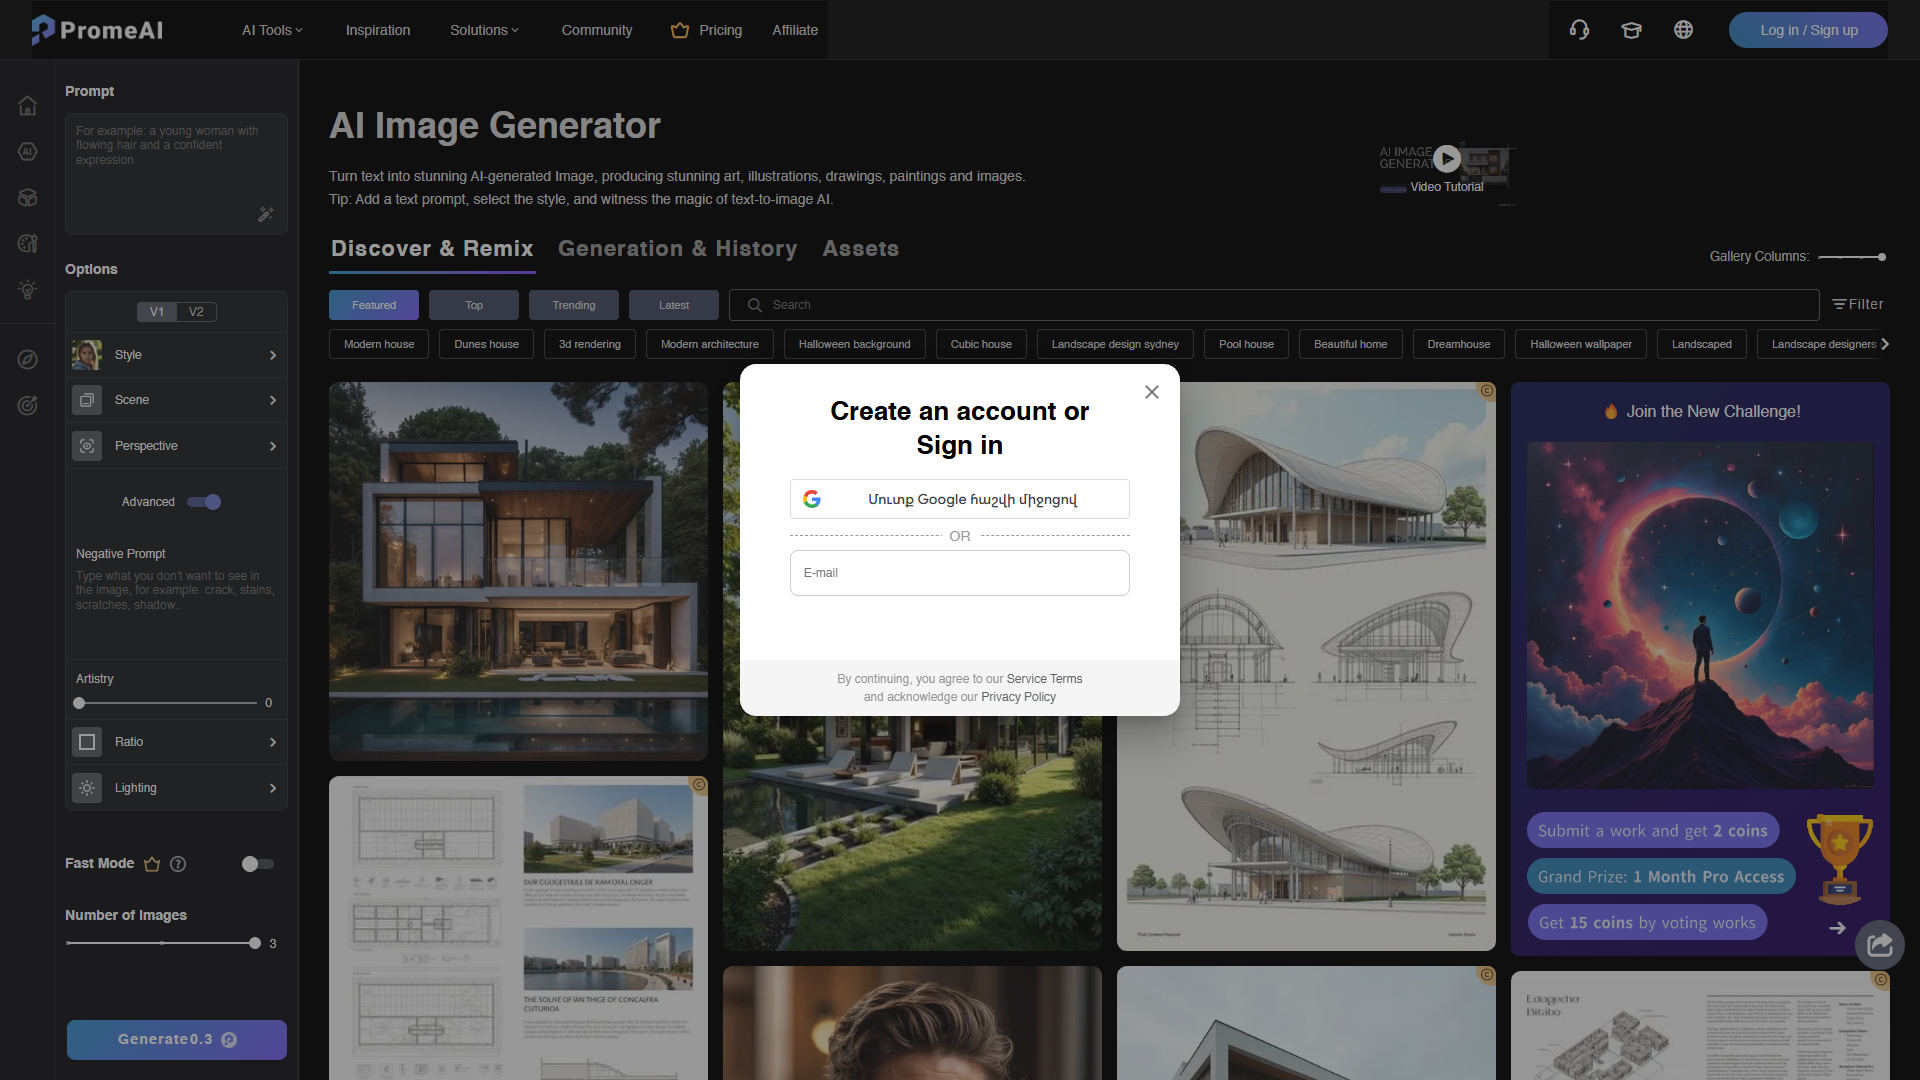This screenshot has height=1080, width=1920.
Task: Open the compass explore icon in sidebar
Action: pyautogui.click(x=27, y=359)
